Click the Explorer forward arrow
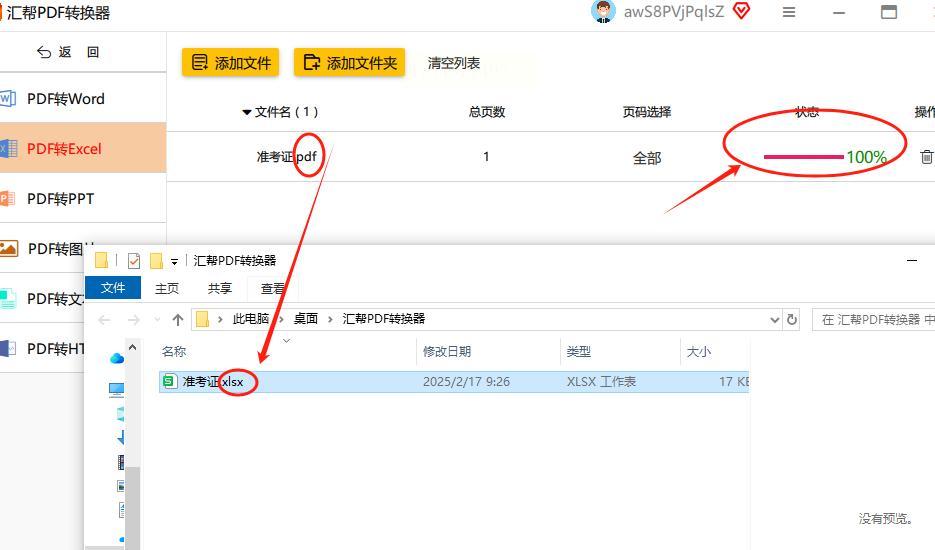Viewport: 935px width, 550px height. (134, 320)
